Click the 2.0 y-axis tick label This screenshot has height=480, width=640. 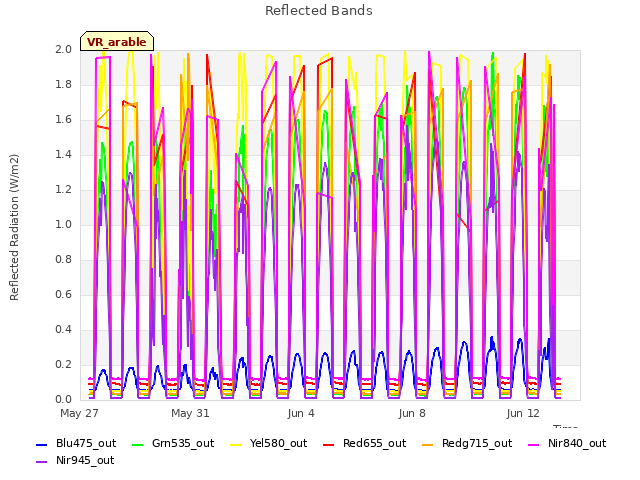[x=64, y=49]
